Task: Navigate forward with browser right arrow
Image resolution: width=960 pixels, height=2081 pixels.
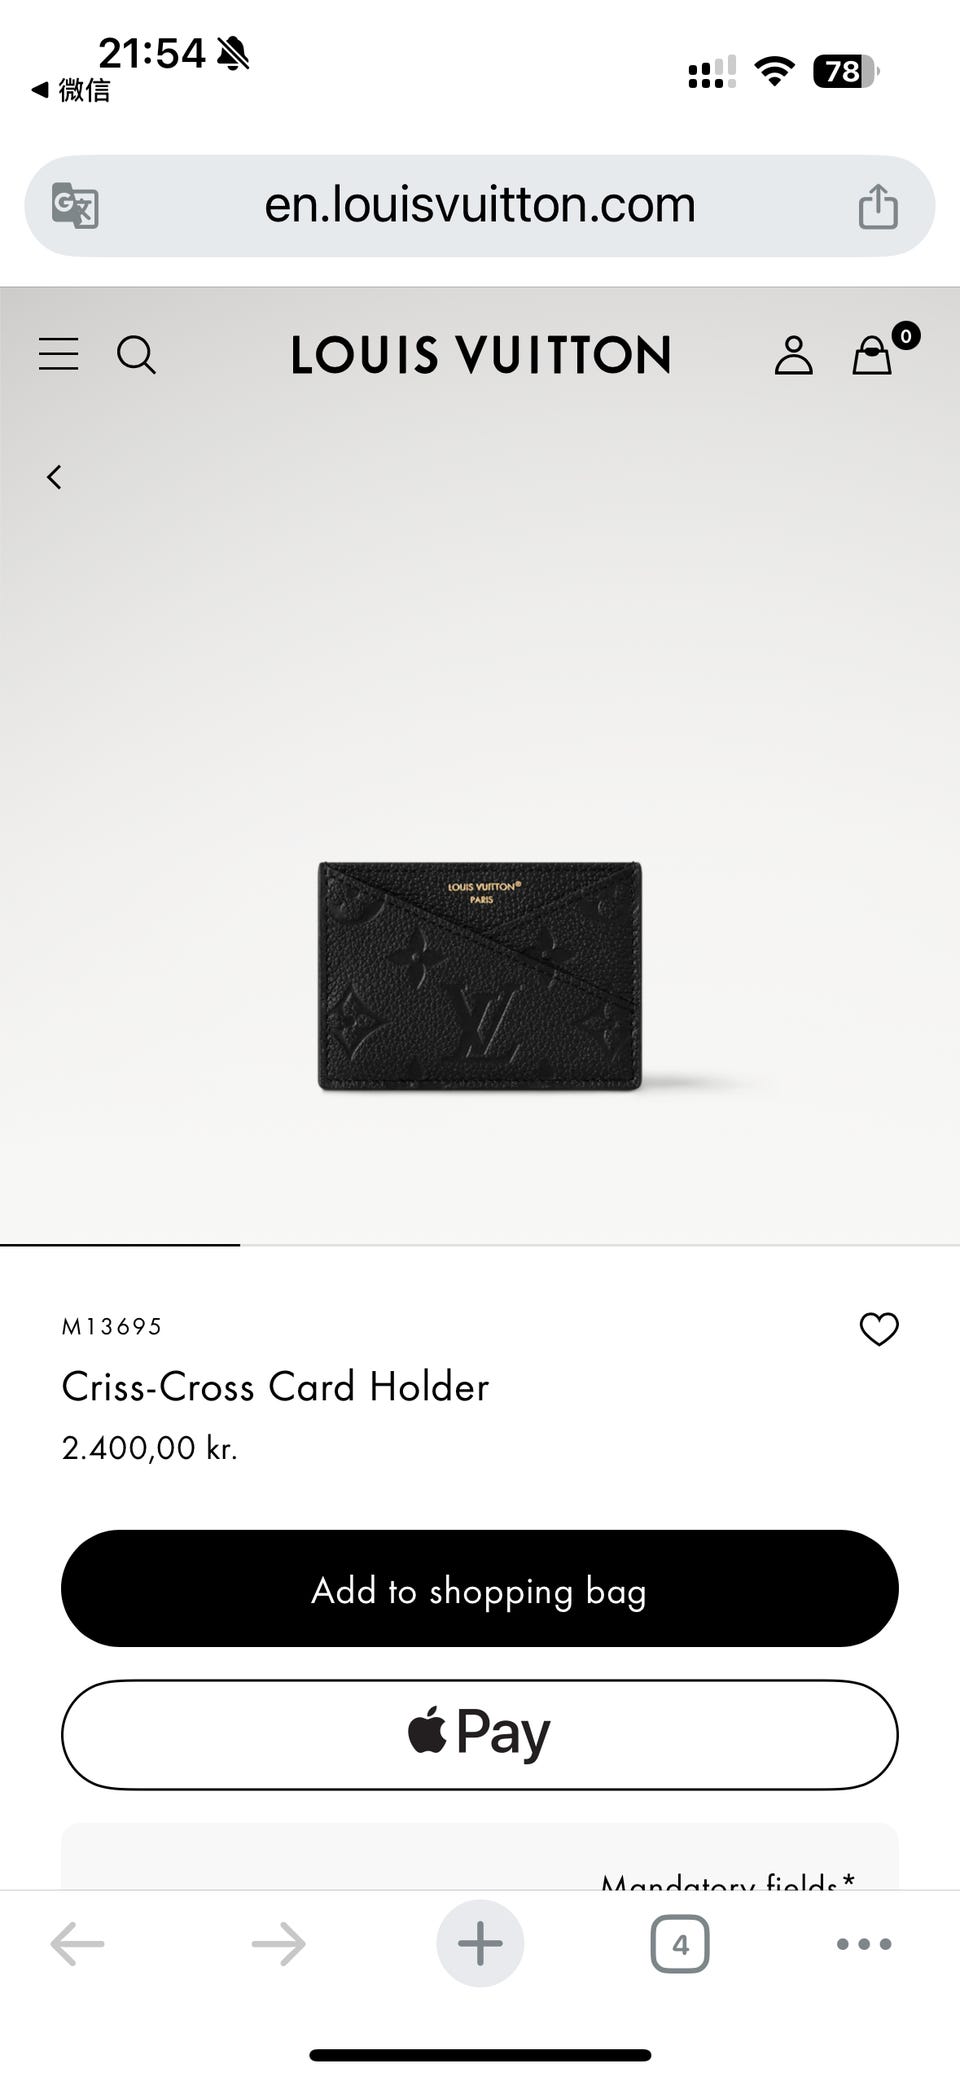Action: pos(278,1944)
